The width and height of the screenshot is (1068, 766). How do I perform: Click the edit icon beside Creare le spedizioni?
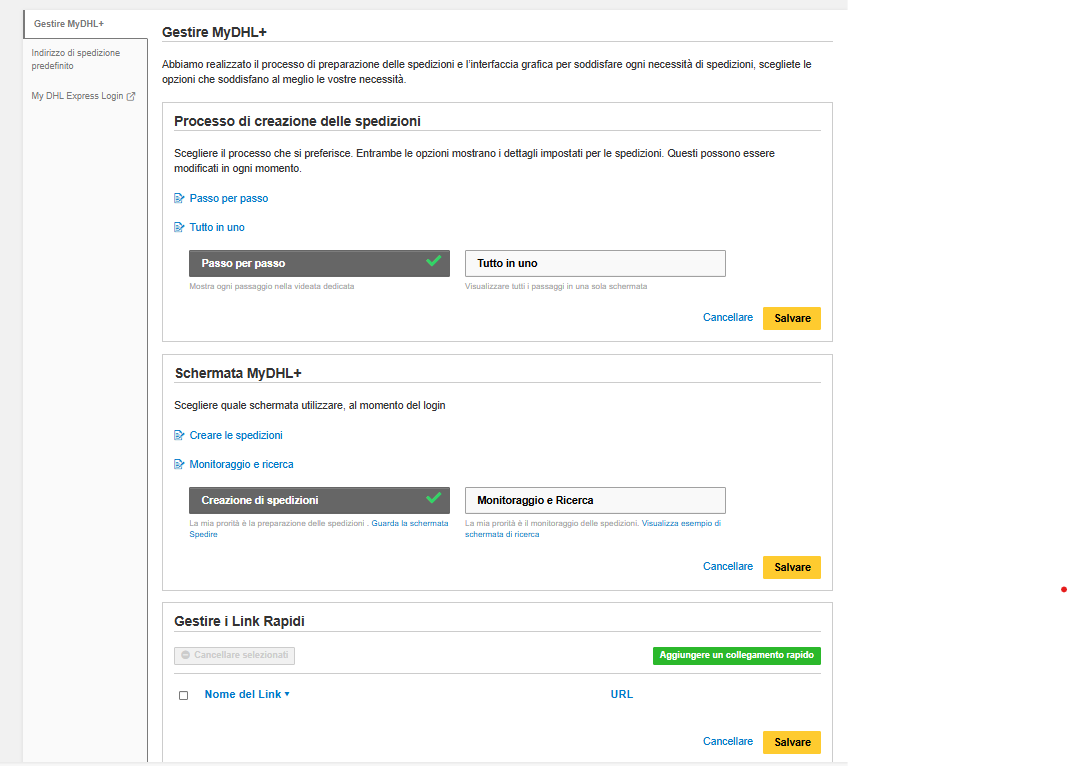pos(179,435)
